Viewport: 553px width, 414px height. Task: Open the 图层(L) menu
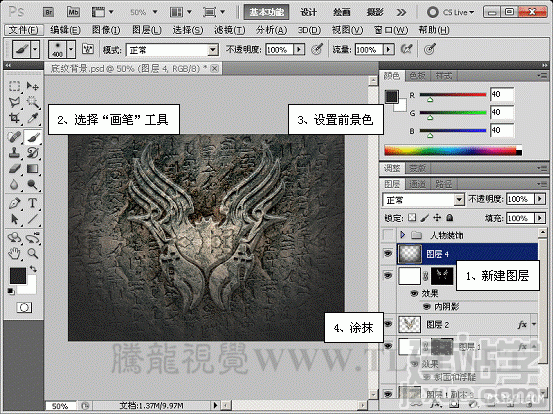(x=147, y=30)
